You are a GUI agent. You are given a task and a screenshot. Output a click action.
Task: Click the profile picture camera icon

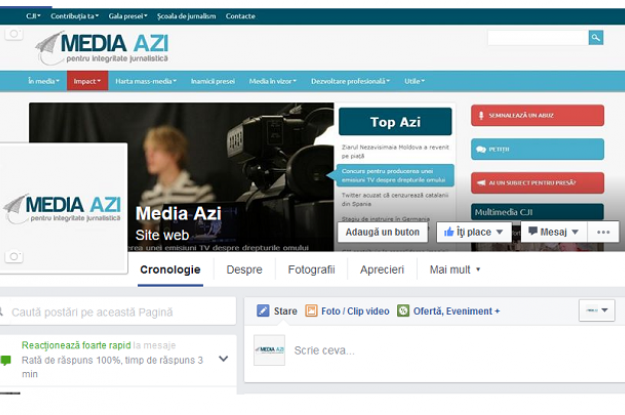(14, 256)
